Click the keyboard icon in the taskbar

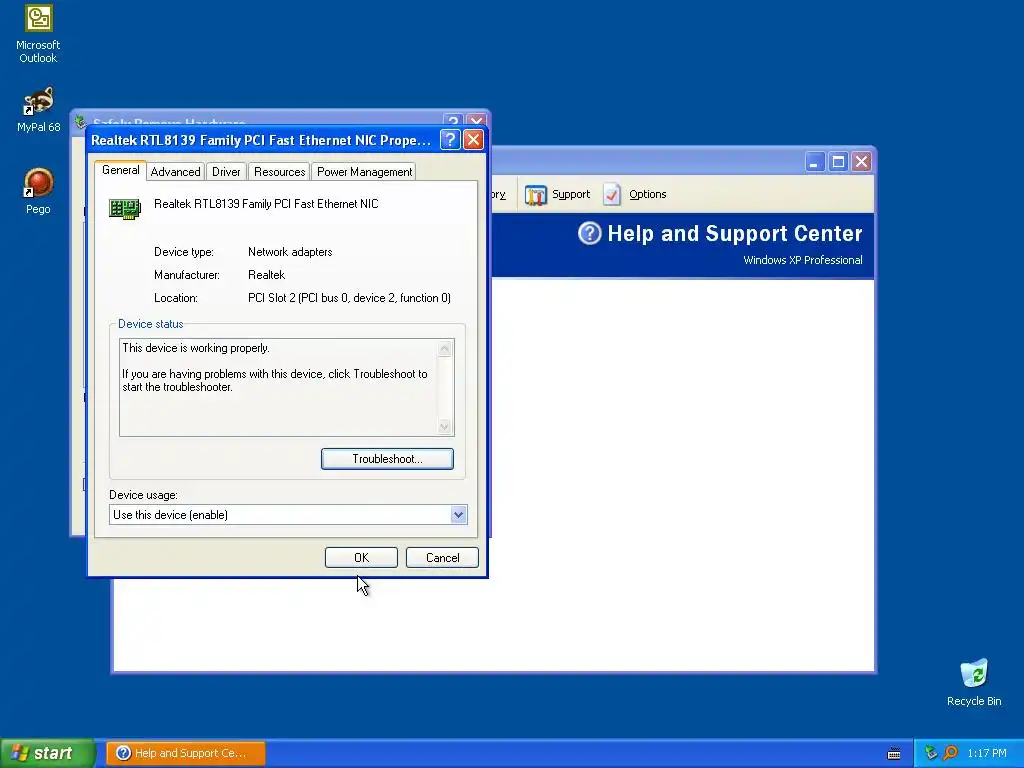(x=894, y=754)
